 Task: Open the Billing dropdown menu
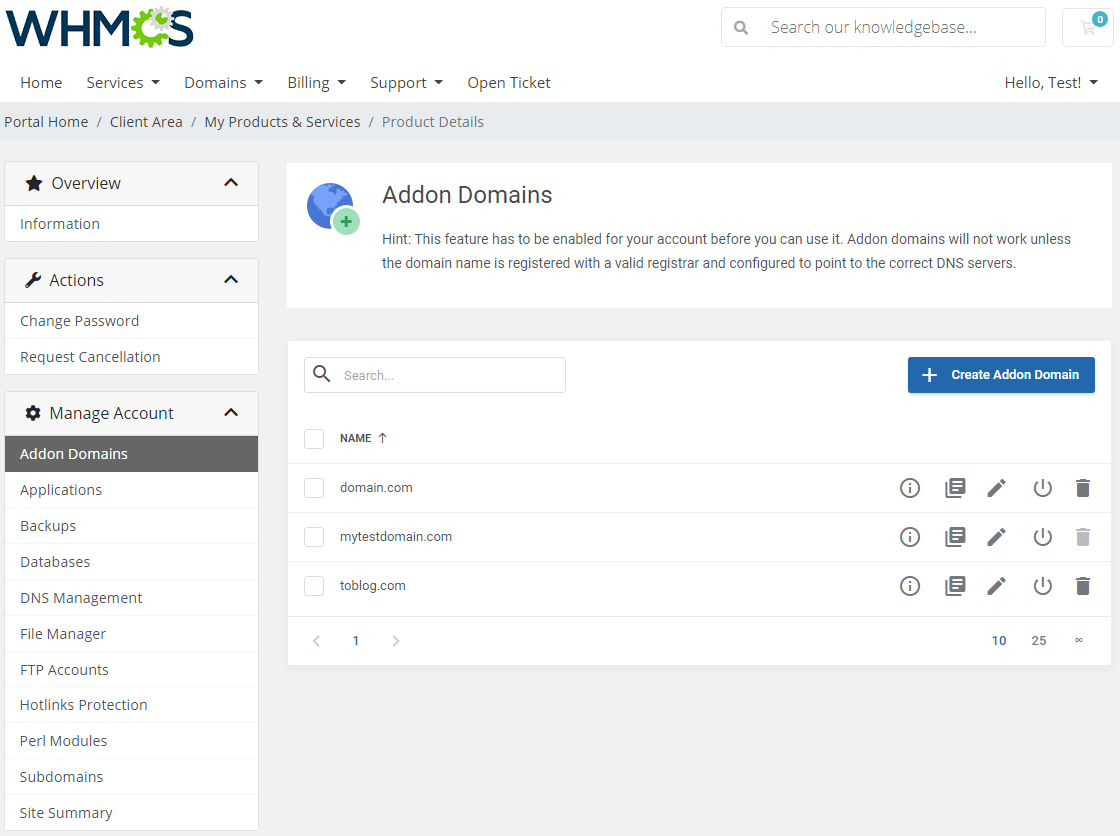pyautogui.click(x=316, y=83)
